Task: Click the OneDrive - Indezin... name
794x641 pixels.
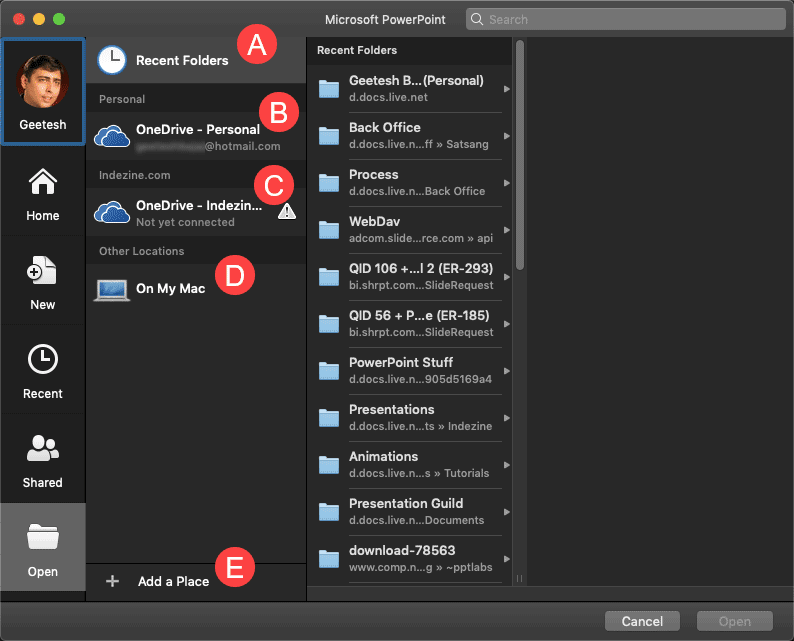Action: 199,206
